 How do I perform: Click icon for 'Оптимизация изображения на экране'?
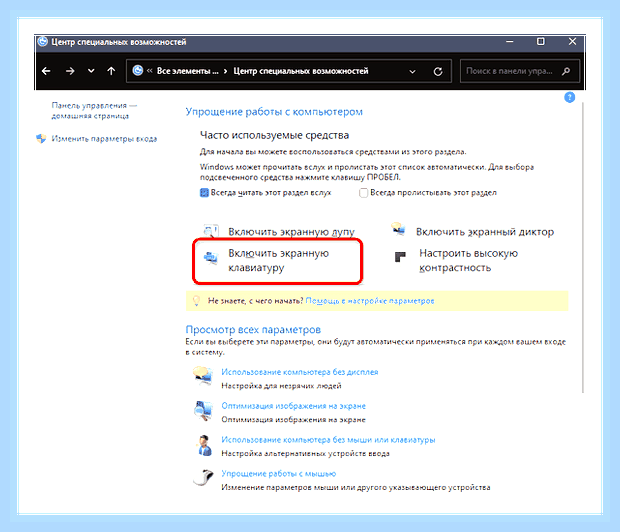pyautogui.click(x=203, y=411)
